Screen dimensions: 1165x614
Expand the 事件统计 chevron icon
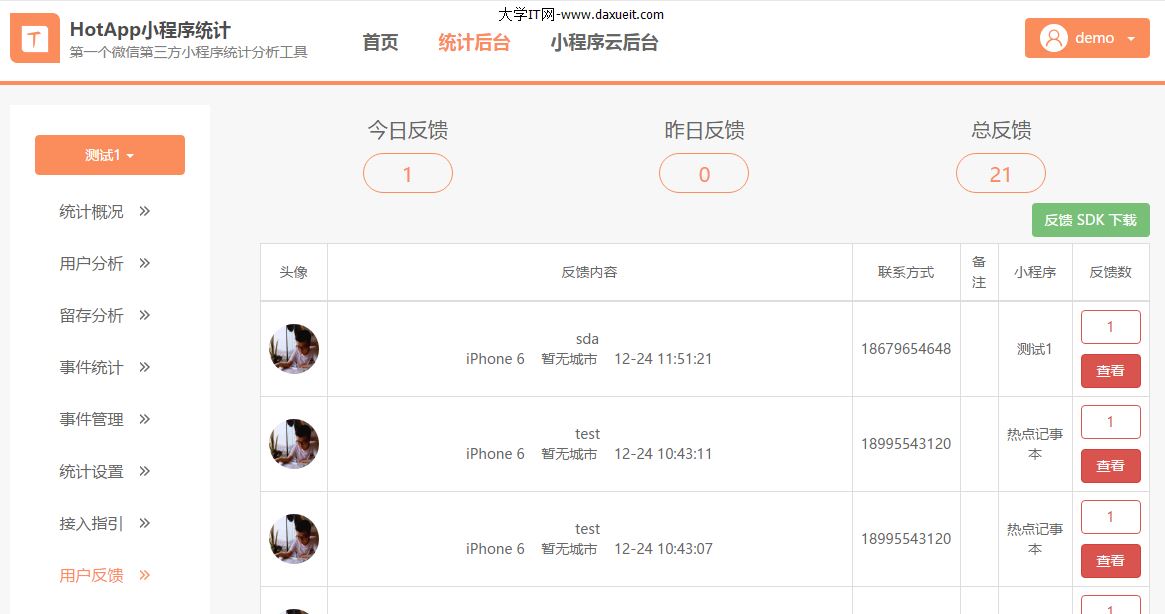pyautogui.click(x=144, y=367)
